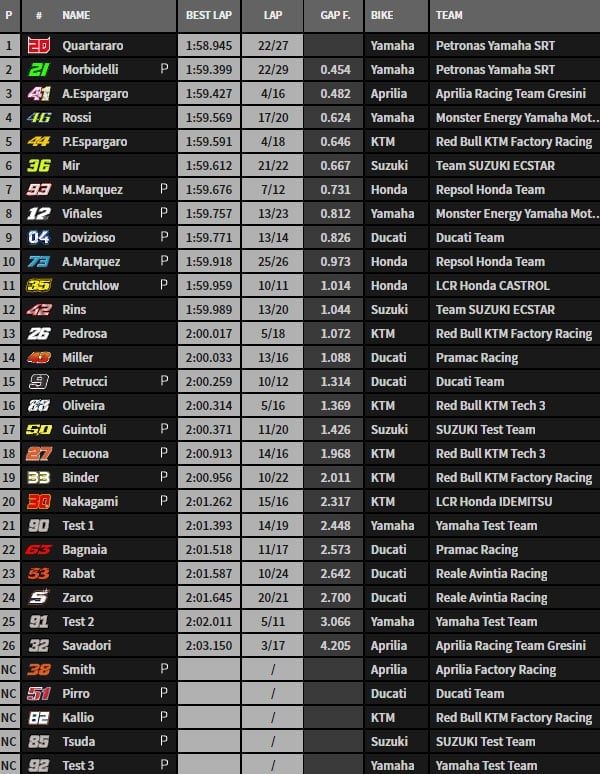Select Dovizioso's number 04 badge
Viewport: 600px width, 774px height.
pos(38,238)
